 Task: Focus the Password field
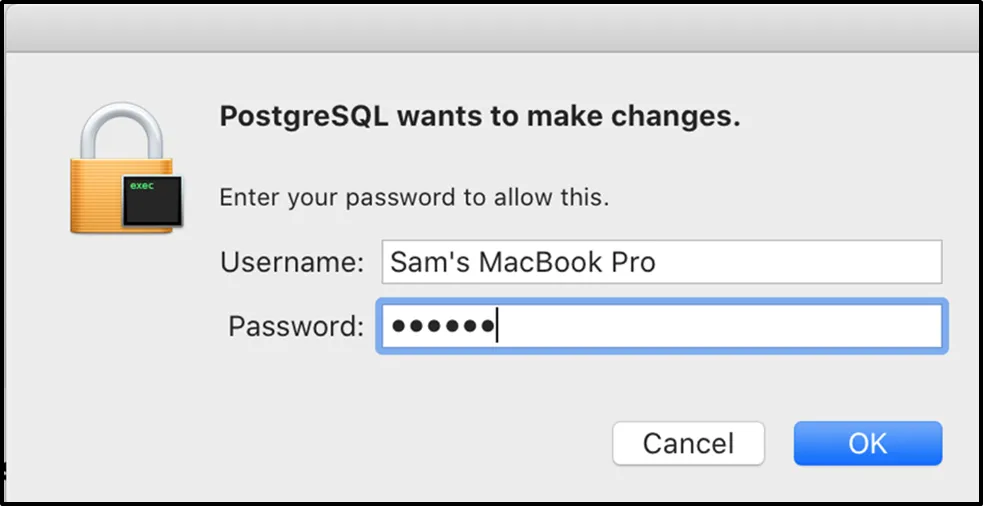click(x=660, y=327)
